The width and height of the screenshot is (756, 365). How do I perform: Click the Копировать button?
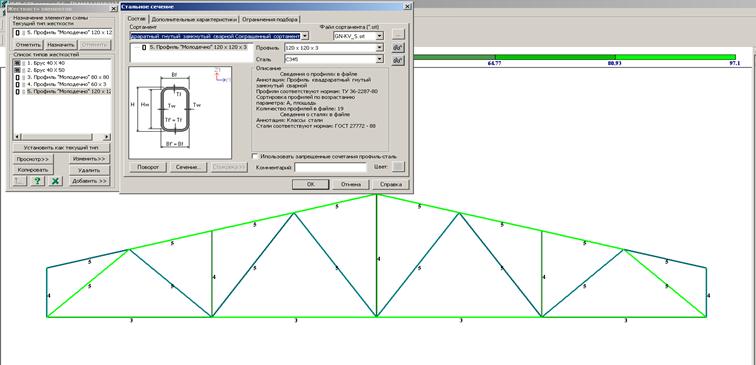click(x=33, y=170)
